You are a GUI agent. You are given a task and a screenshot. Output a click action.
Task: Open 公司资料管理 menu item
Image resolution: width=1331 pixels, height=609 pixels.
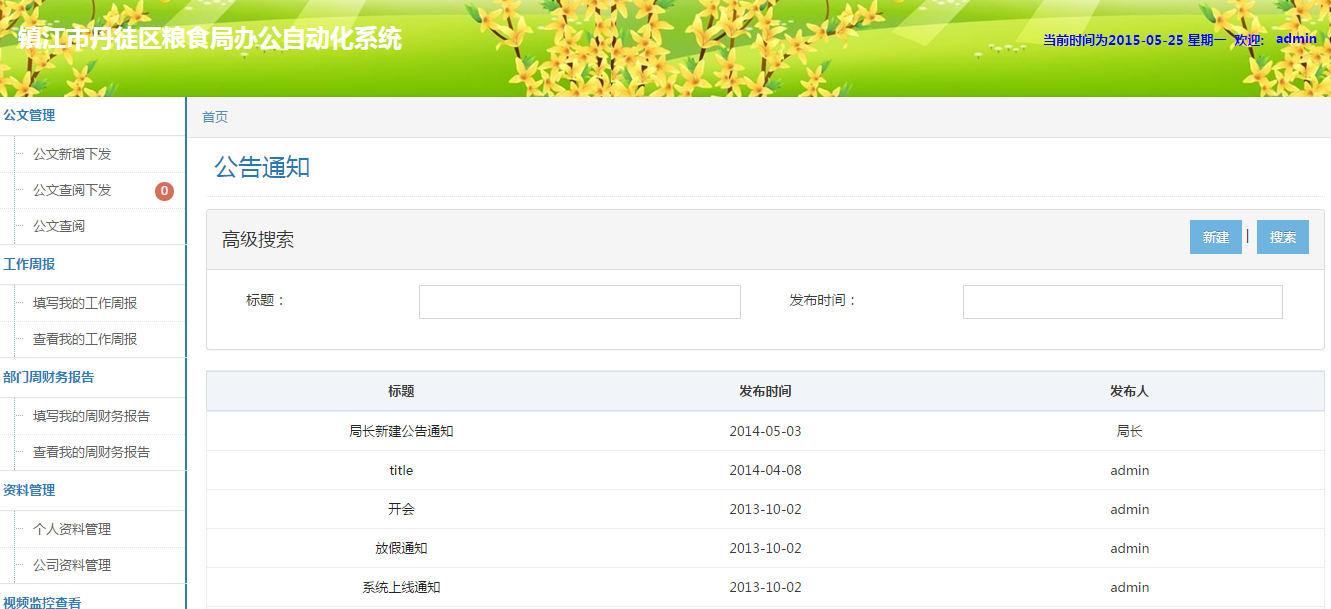point(72,565)
